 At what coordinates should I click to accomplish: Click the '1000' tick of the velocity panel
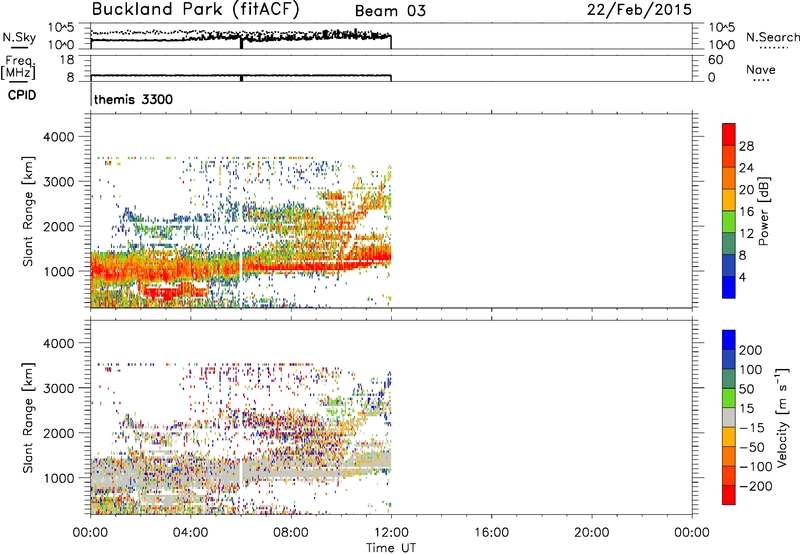[58, 478]
